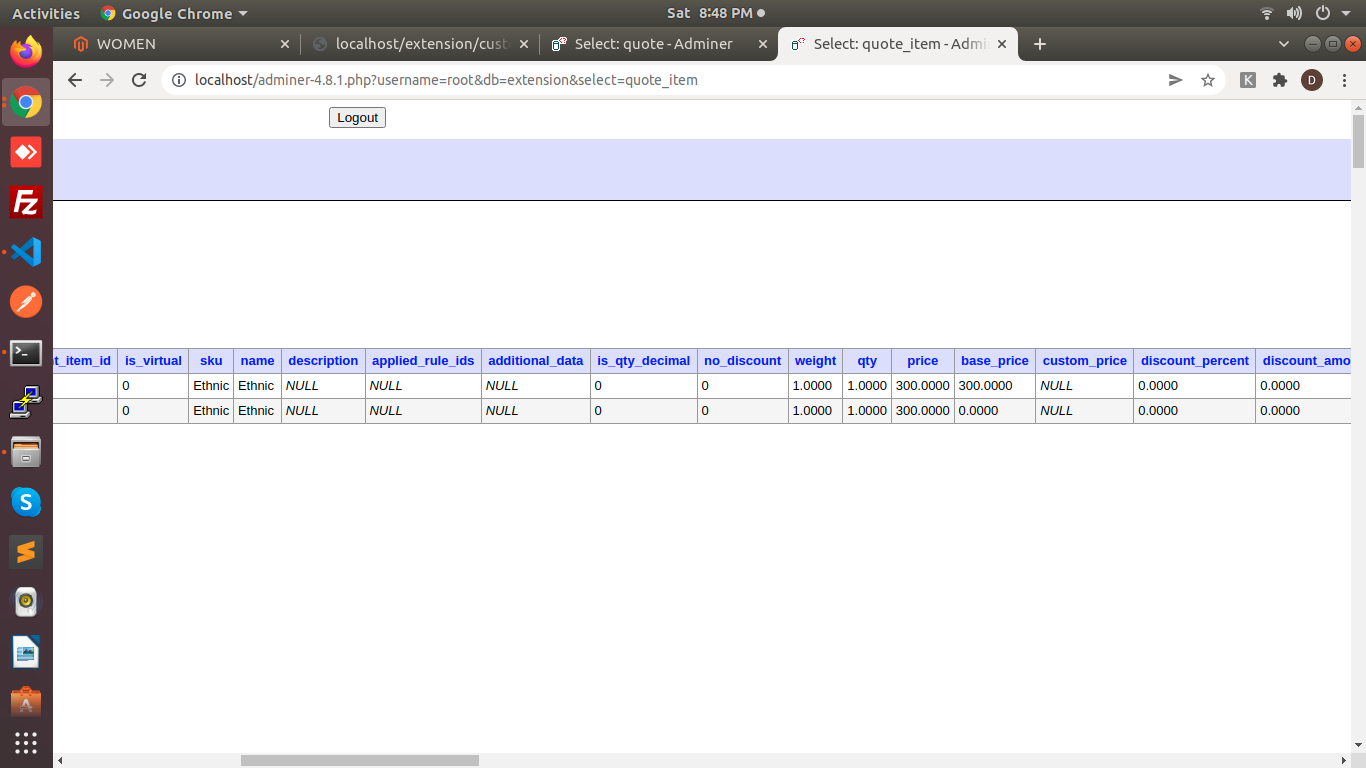1366x768 pixels.
Task: Open Skype from the dock
Action: [26, 502]
